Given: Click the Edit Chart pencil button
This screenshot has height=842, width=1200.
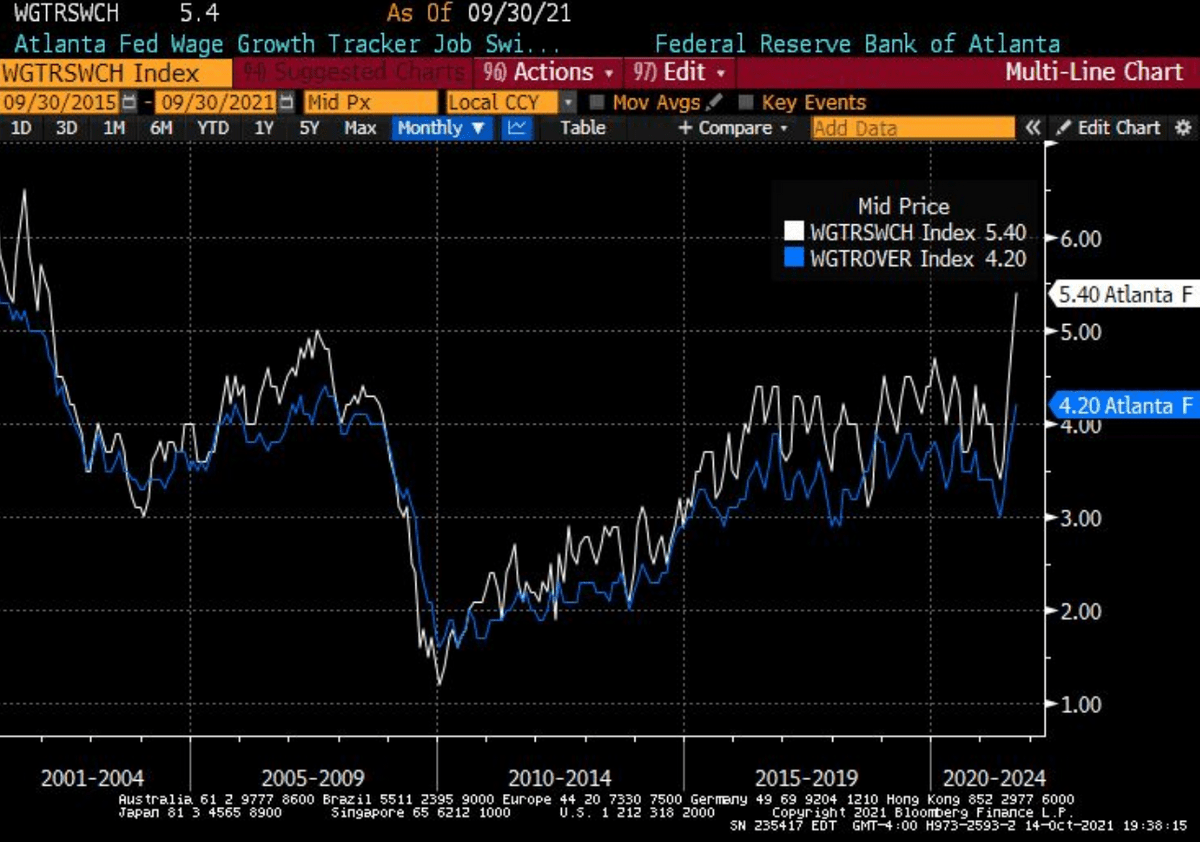Looking at the screenshot, I should click(x=1108, y=128).
